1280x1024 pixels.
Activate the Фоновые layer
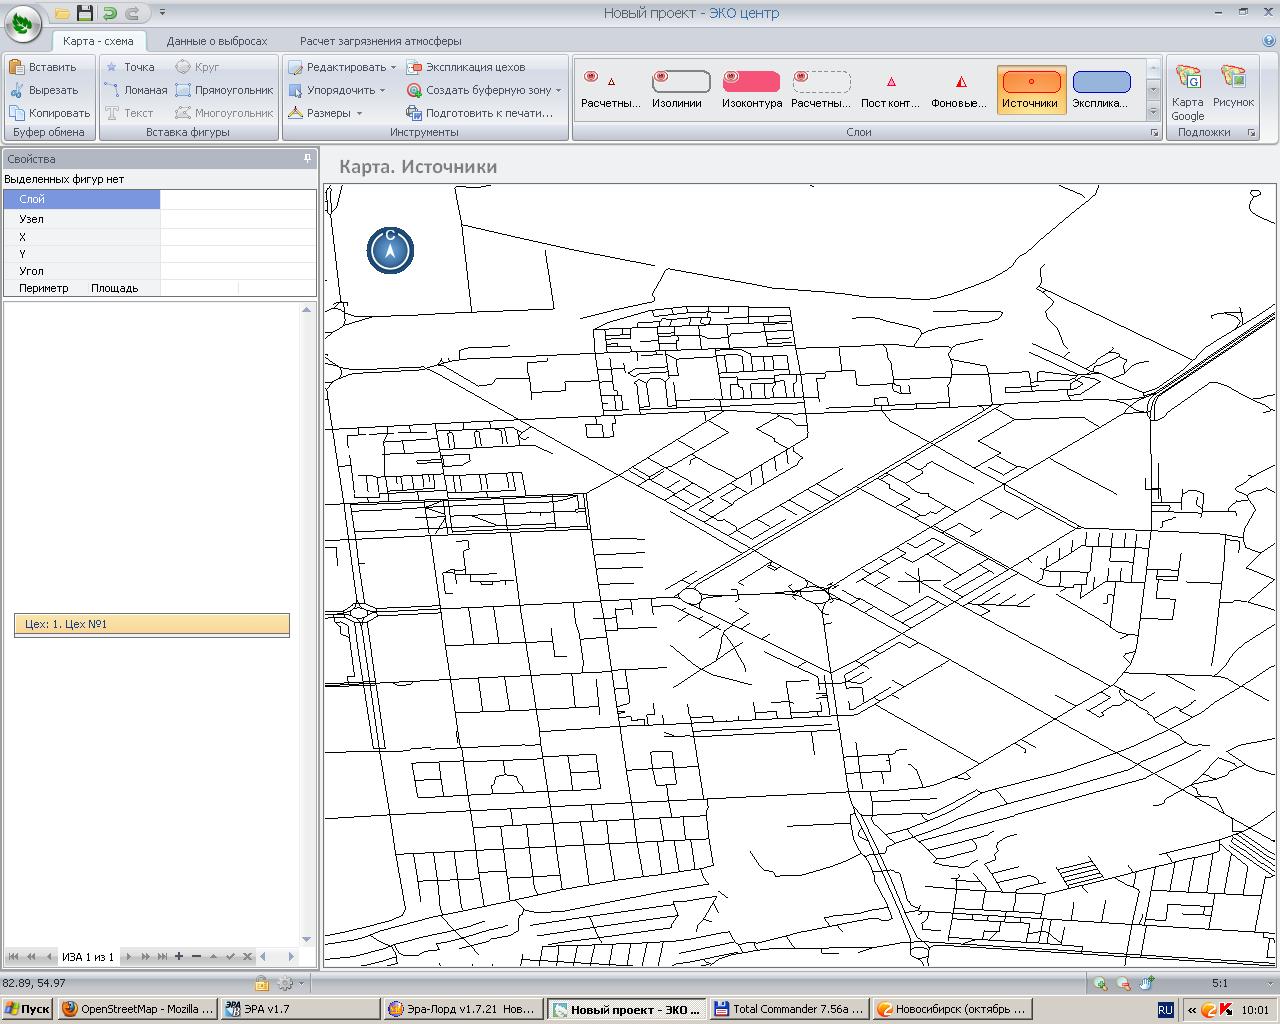coord(960,89)
